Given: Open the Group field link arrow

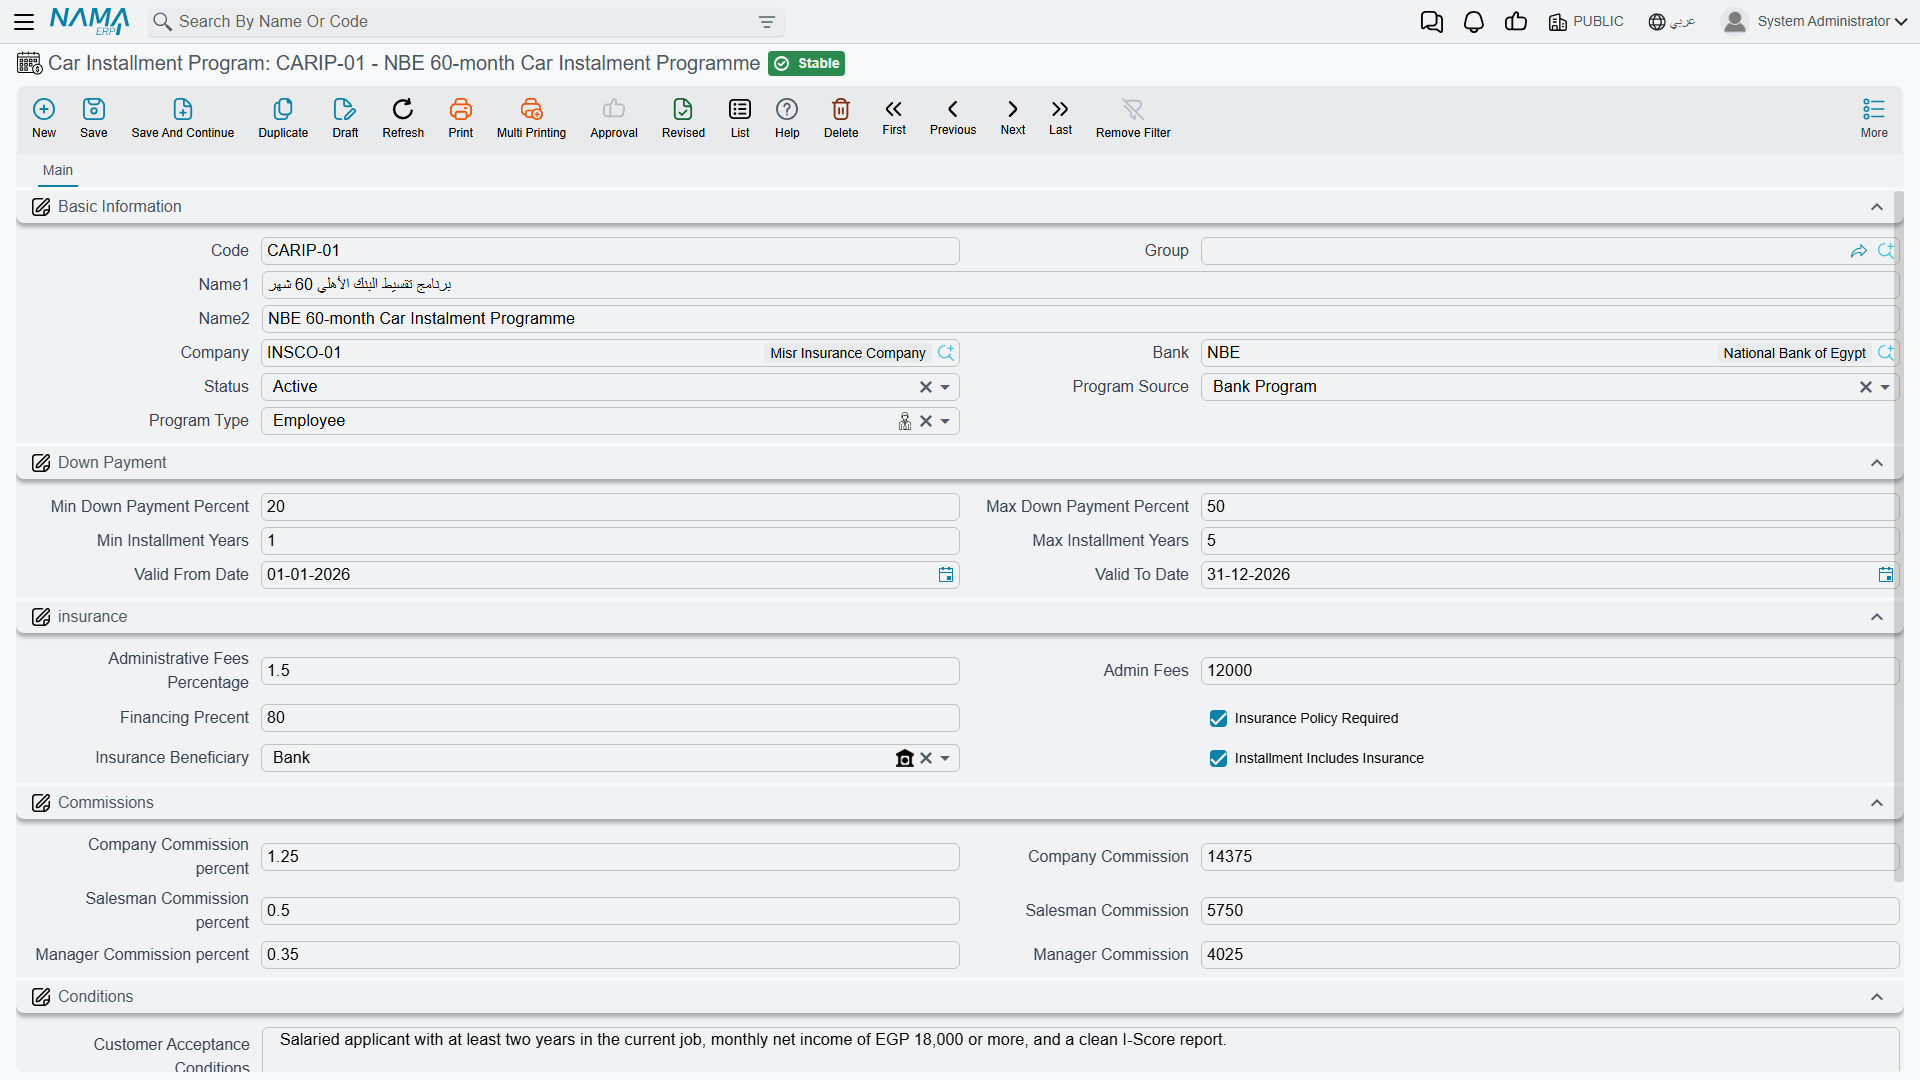Looking at the screenshot, I should coord(1859,251).
